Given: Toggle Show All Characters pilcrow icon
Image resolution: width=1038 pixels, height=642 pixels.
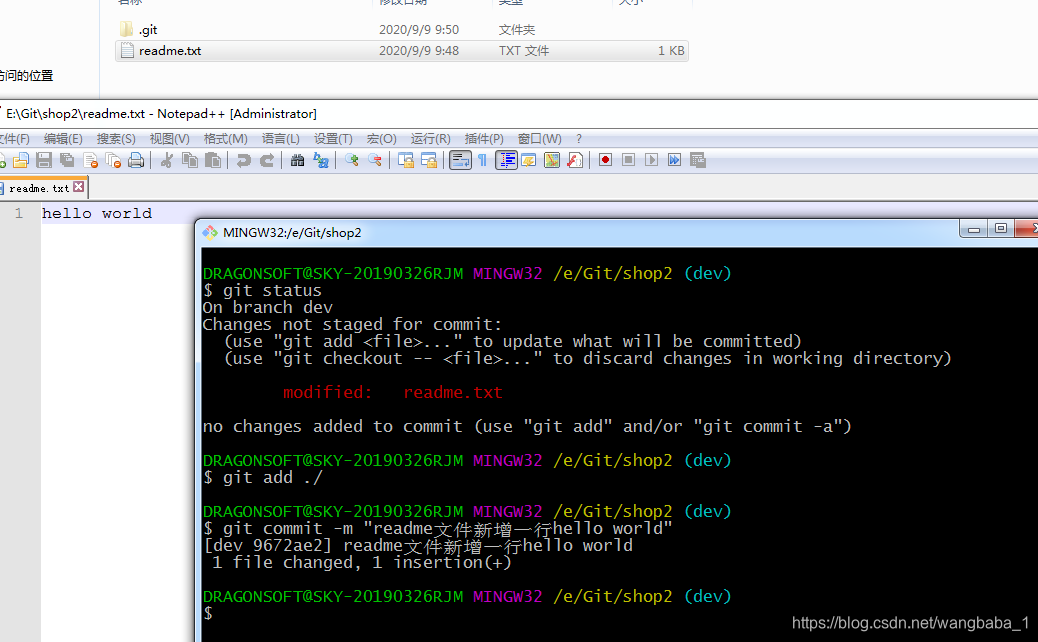Looking at the screenshot, I should click(483, 160).
